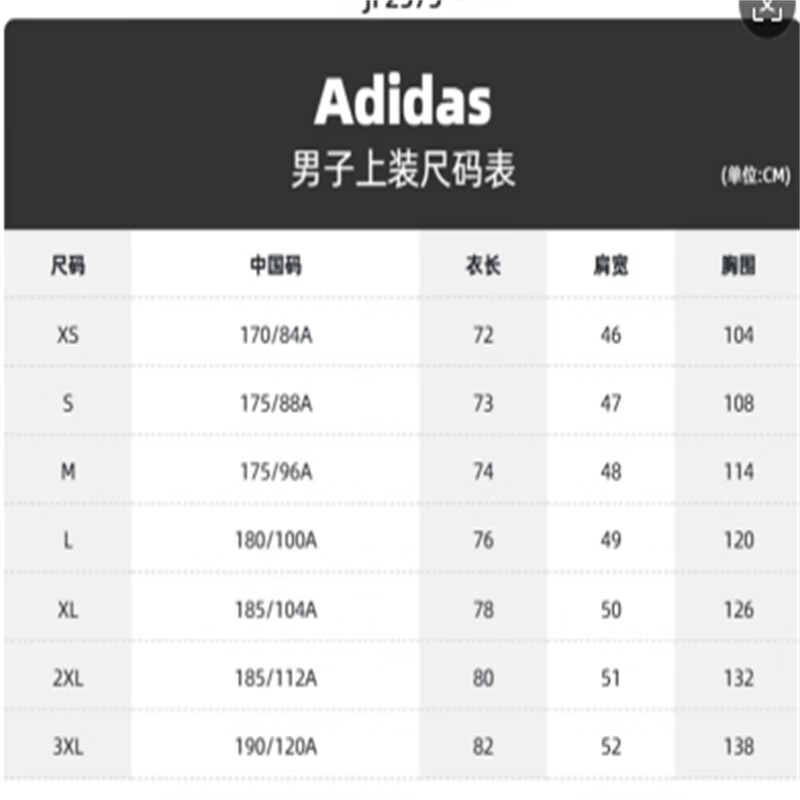Select the XS size row label
Image resolution: width=800 pixels, height=800 pixels.
click(68, 335)
